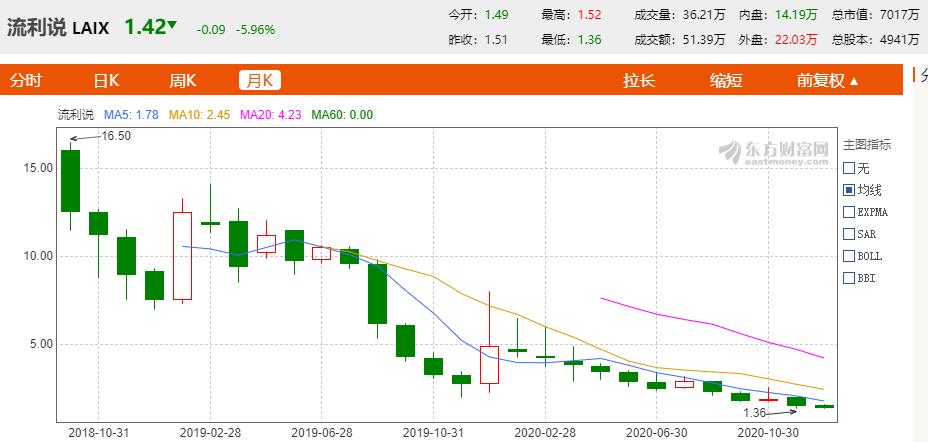Click the 2019-02-28 date axis label
The image size is (928, 442).
pyautogui.click(x=210, y=433)
